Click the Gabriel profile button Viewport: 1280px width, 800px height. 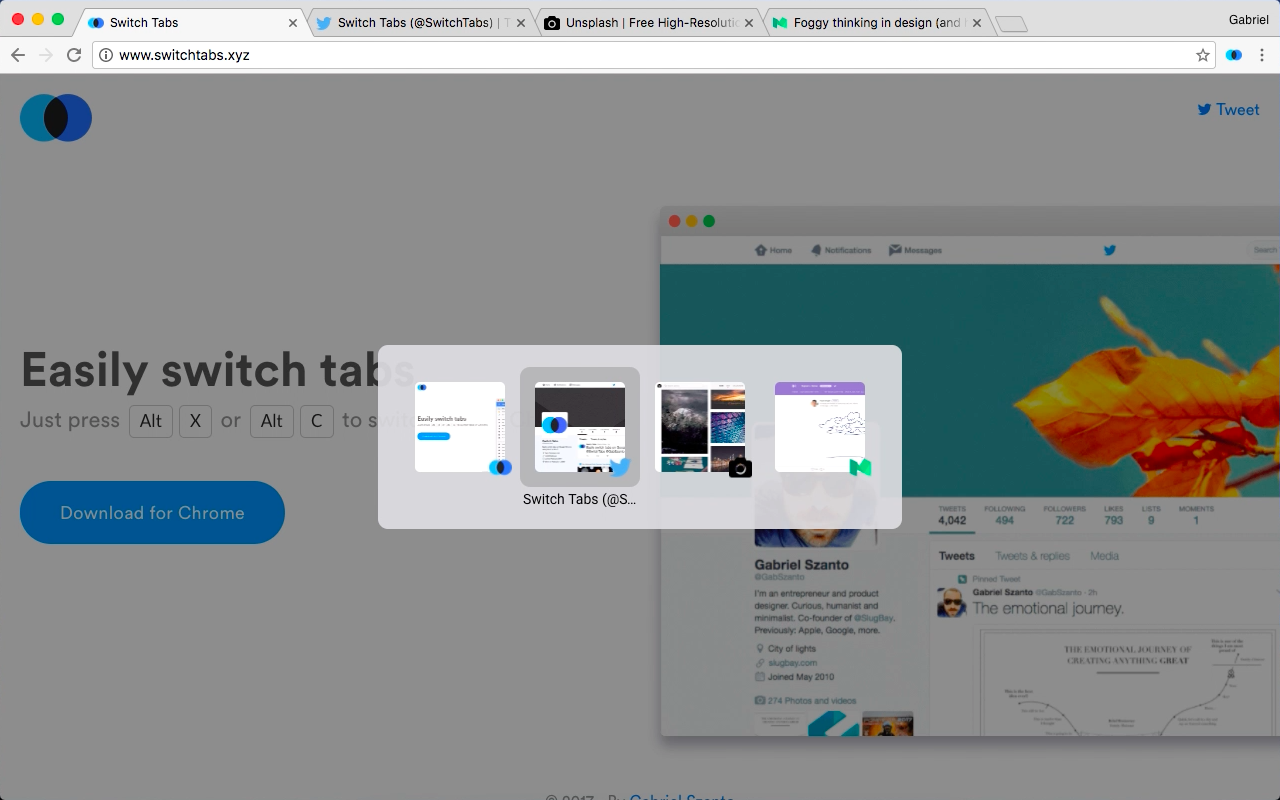coord(1249,20)
